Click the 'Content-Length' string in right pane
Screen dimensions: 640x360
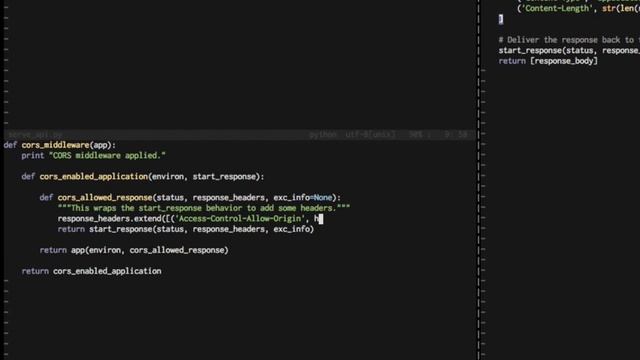pyautogui.click(x=557, y=9)
